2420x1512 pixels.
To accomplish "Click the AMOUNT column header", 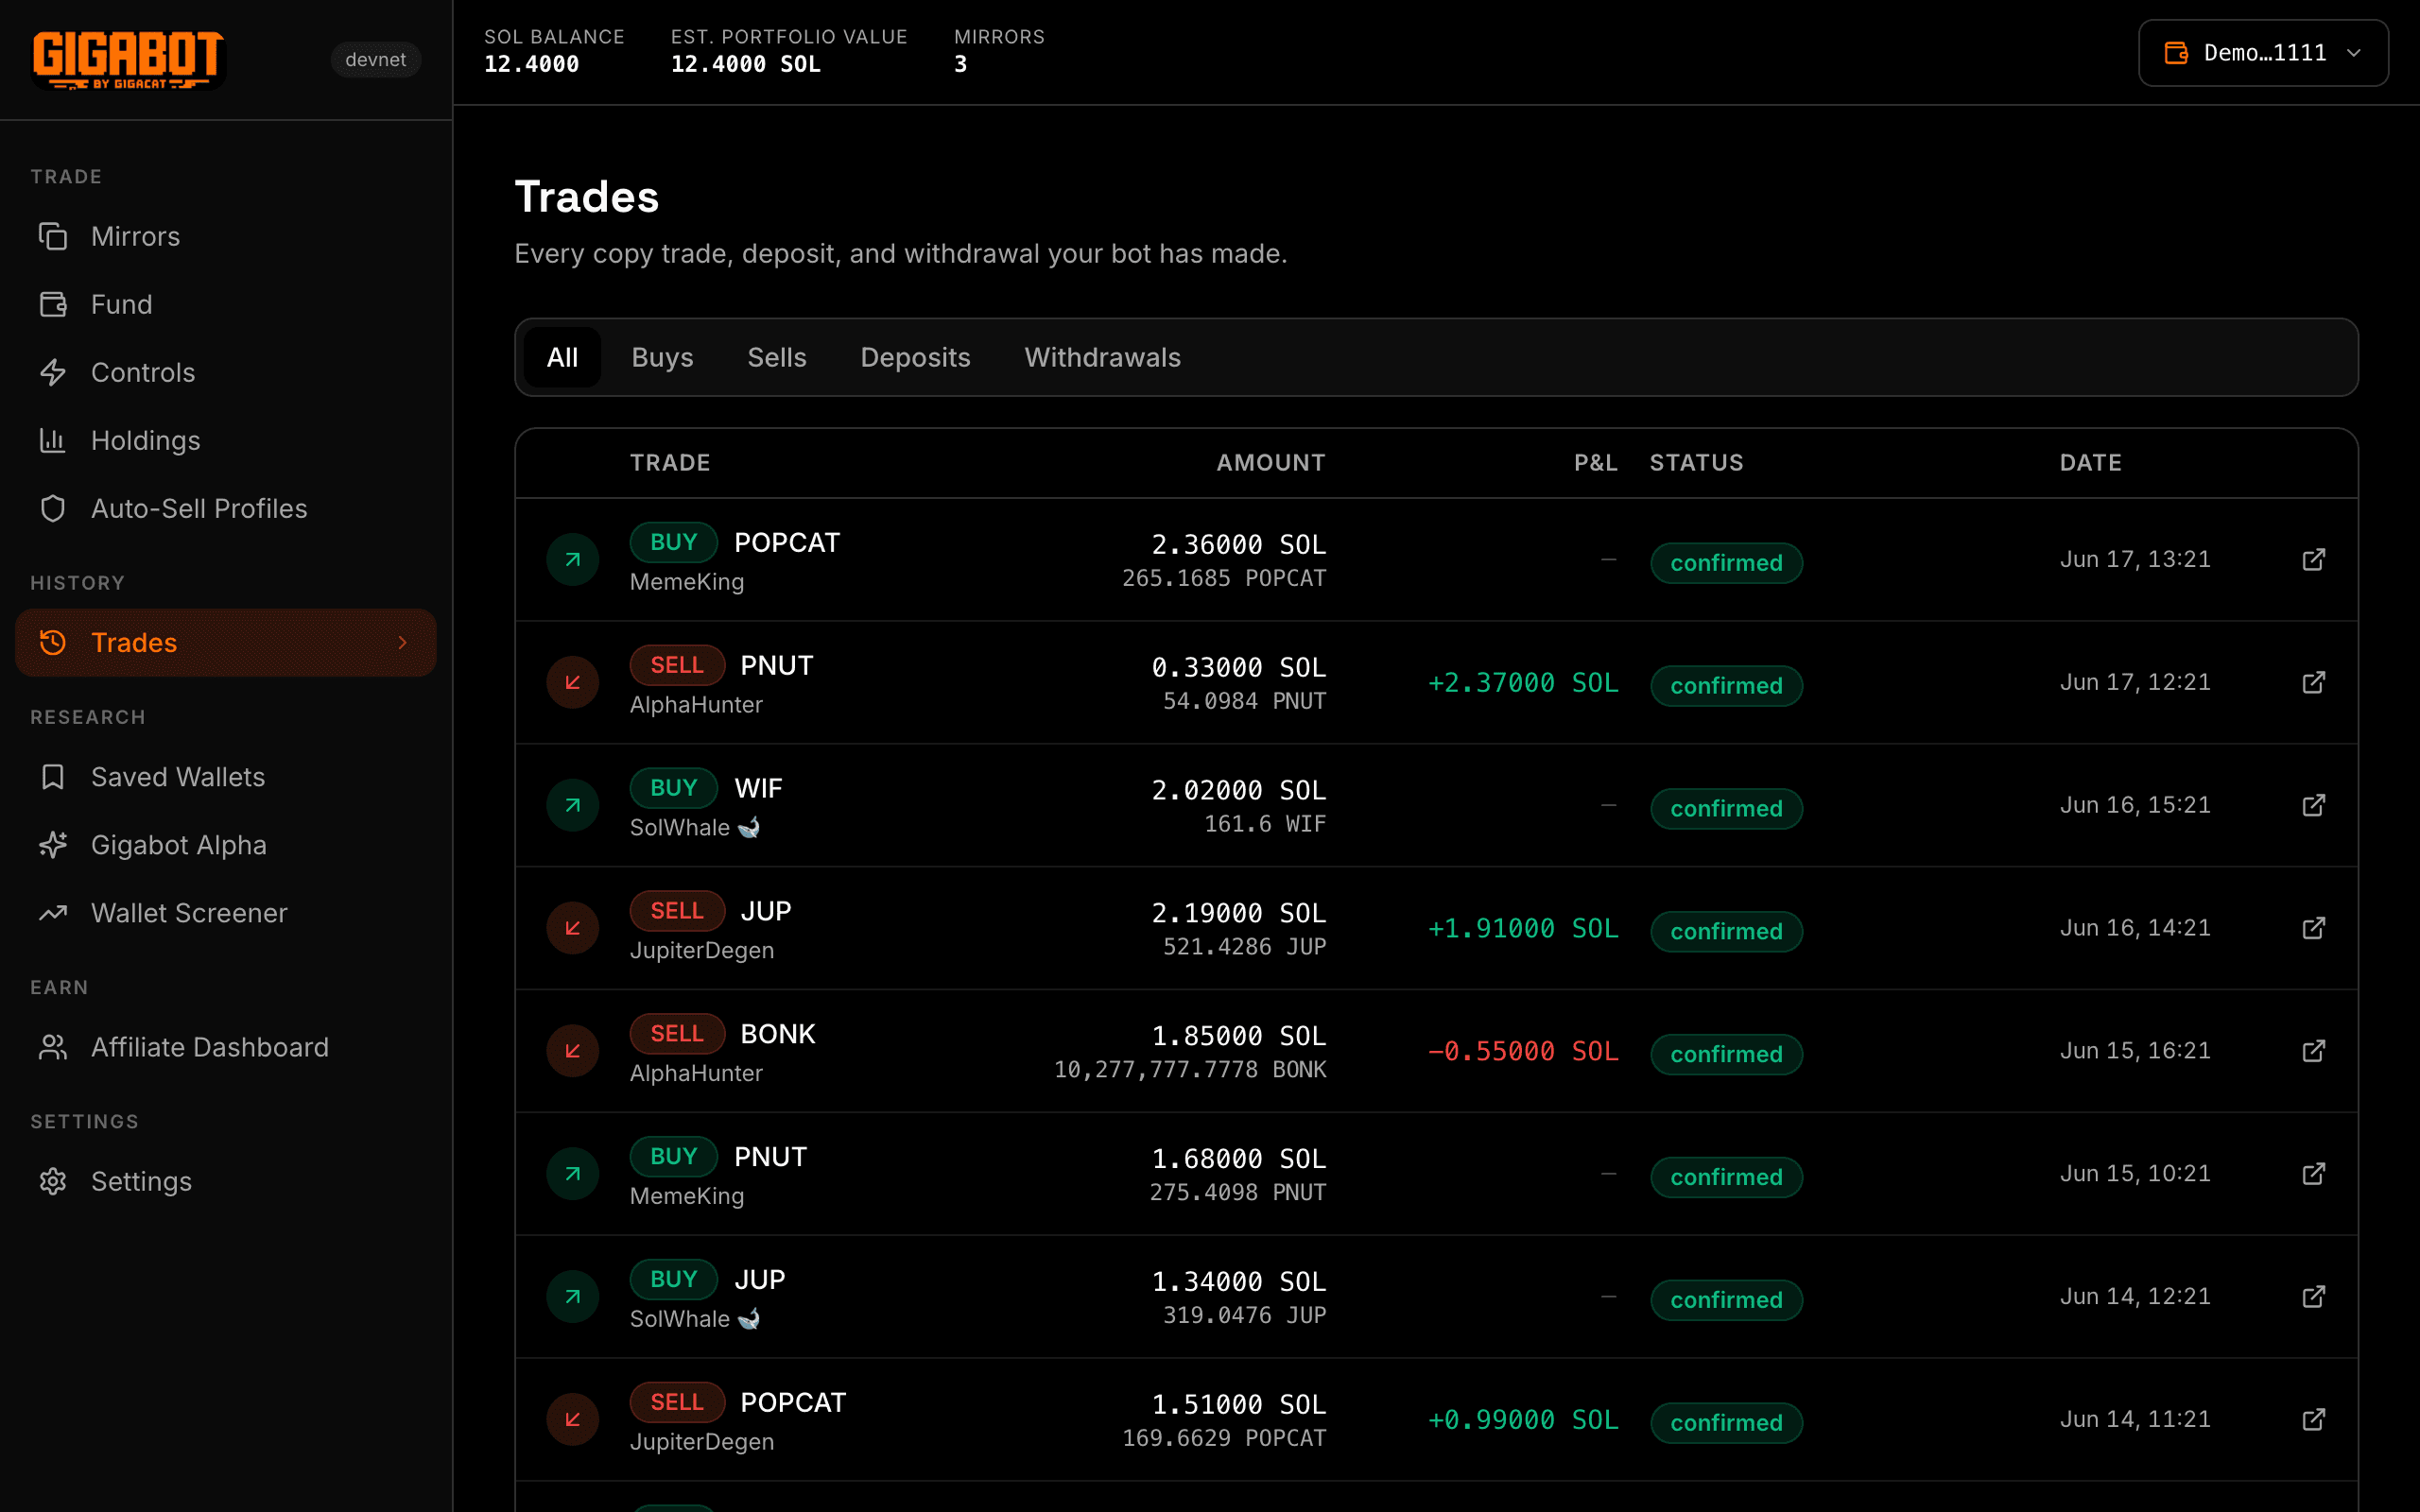I will pyautogui.click(x=1271, y=463).
